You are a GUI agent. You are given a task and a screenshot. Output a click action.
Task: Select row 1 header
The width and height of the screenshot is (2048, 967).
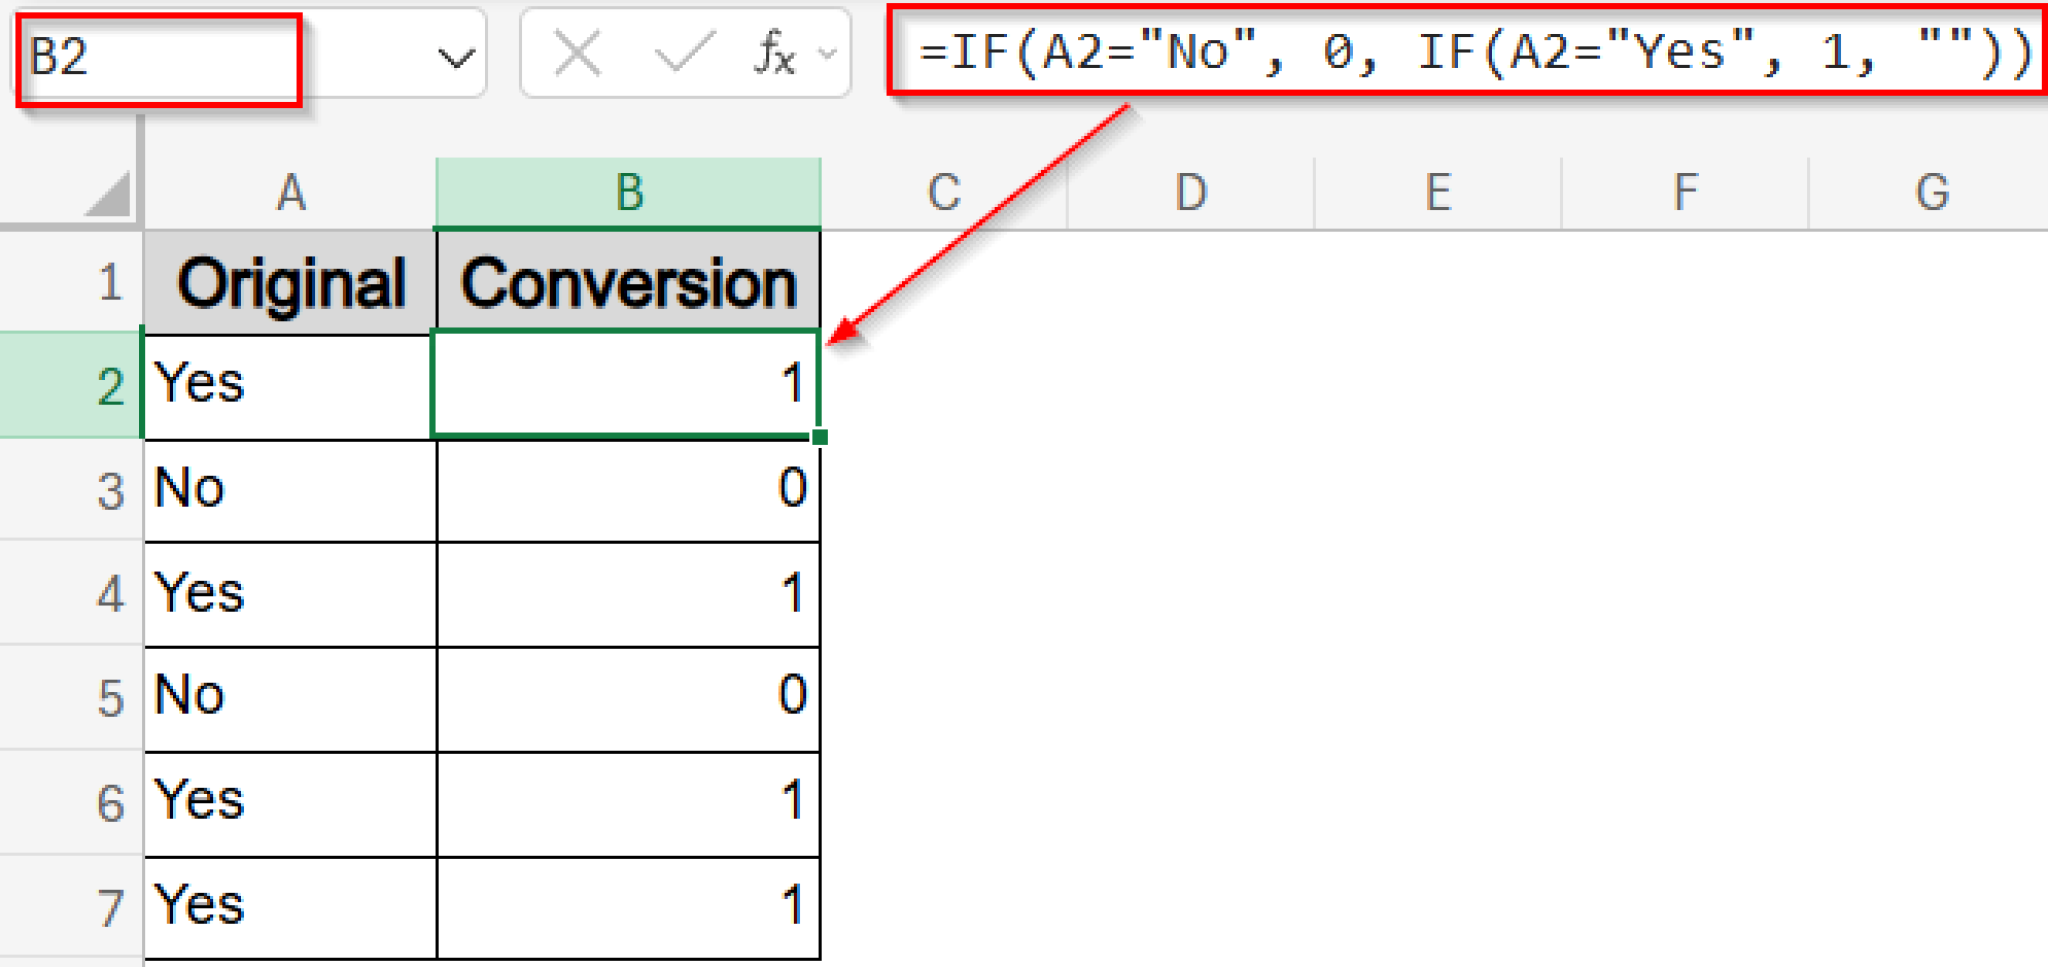(110, 283)
